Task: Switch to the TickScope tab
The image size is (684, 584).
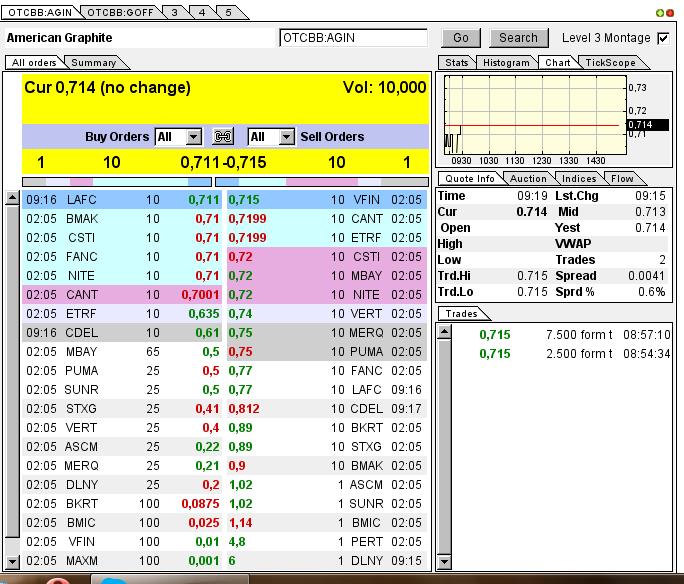Action: click(609, 63)
